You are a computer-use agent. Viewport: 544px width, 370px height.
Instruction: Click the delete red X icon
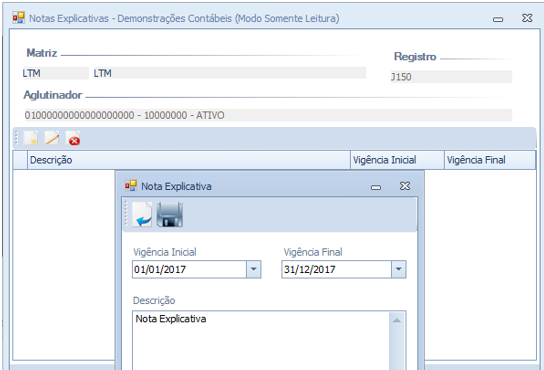73,138
